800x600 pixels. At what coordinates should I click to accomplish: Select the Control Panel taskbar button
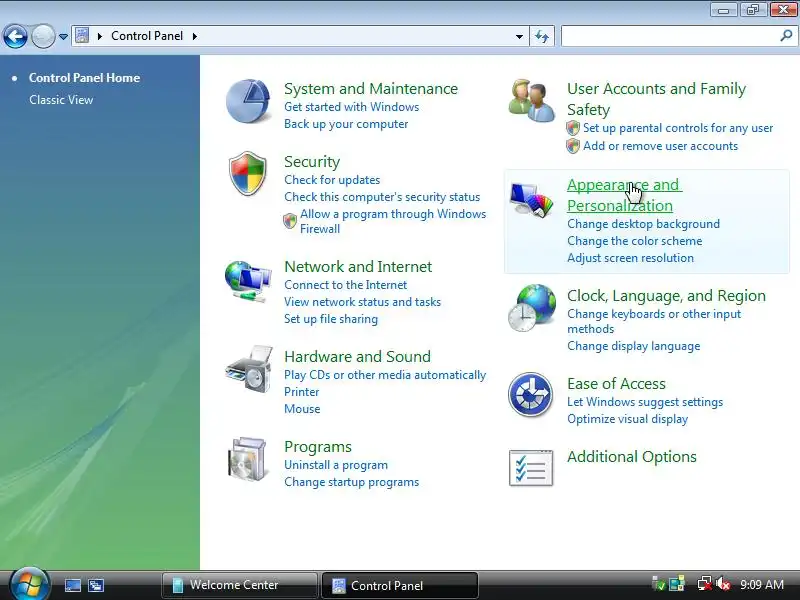(399, 585)
